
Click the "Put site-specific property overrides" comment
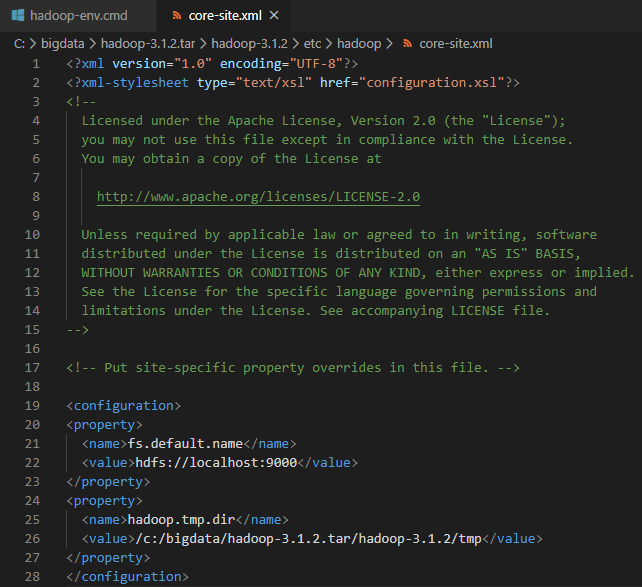point(293,368)
